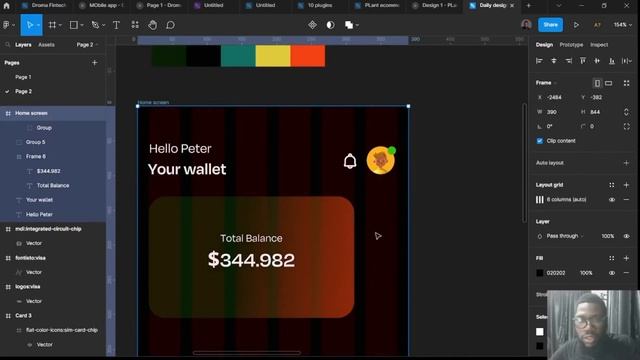640x360 pixels.
Task: Open the Figma main menu icon
Action: (6, 25)
